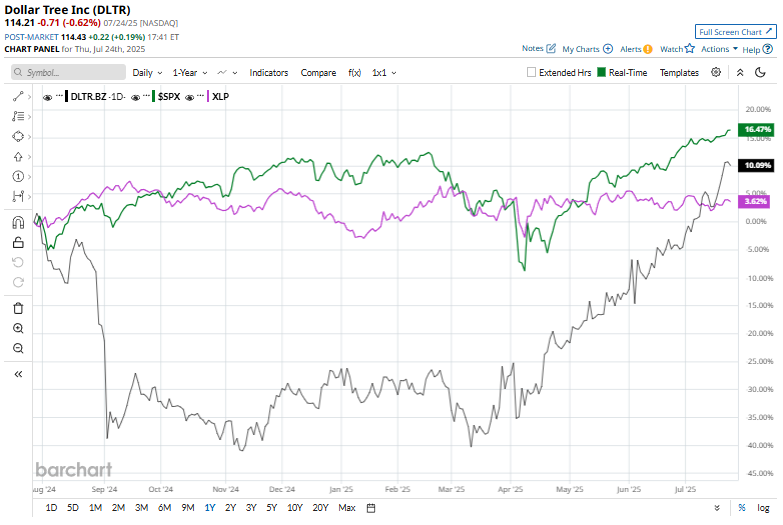Open the 1-Year period dropdown
Viewport: 783px width, 525px height.
(190, 73)
